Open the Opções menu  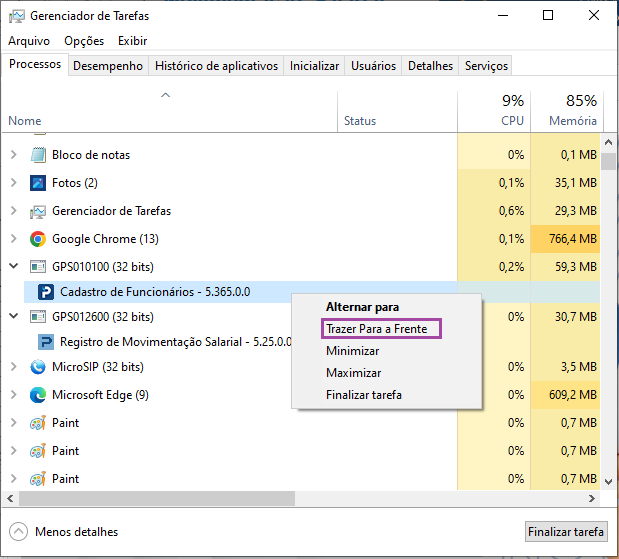point(84,41)
